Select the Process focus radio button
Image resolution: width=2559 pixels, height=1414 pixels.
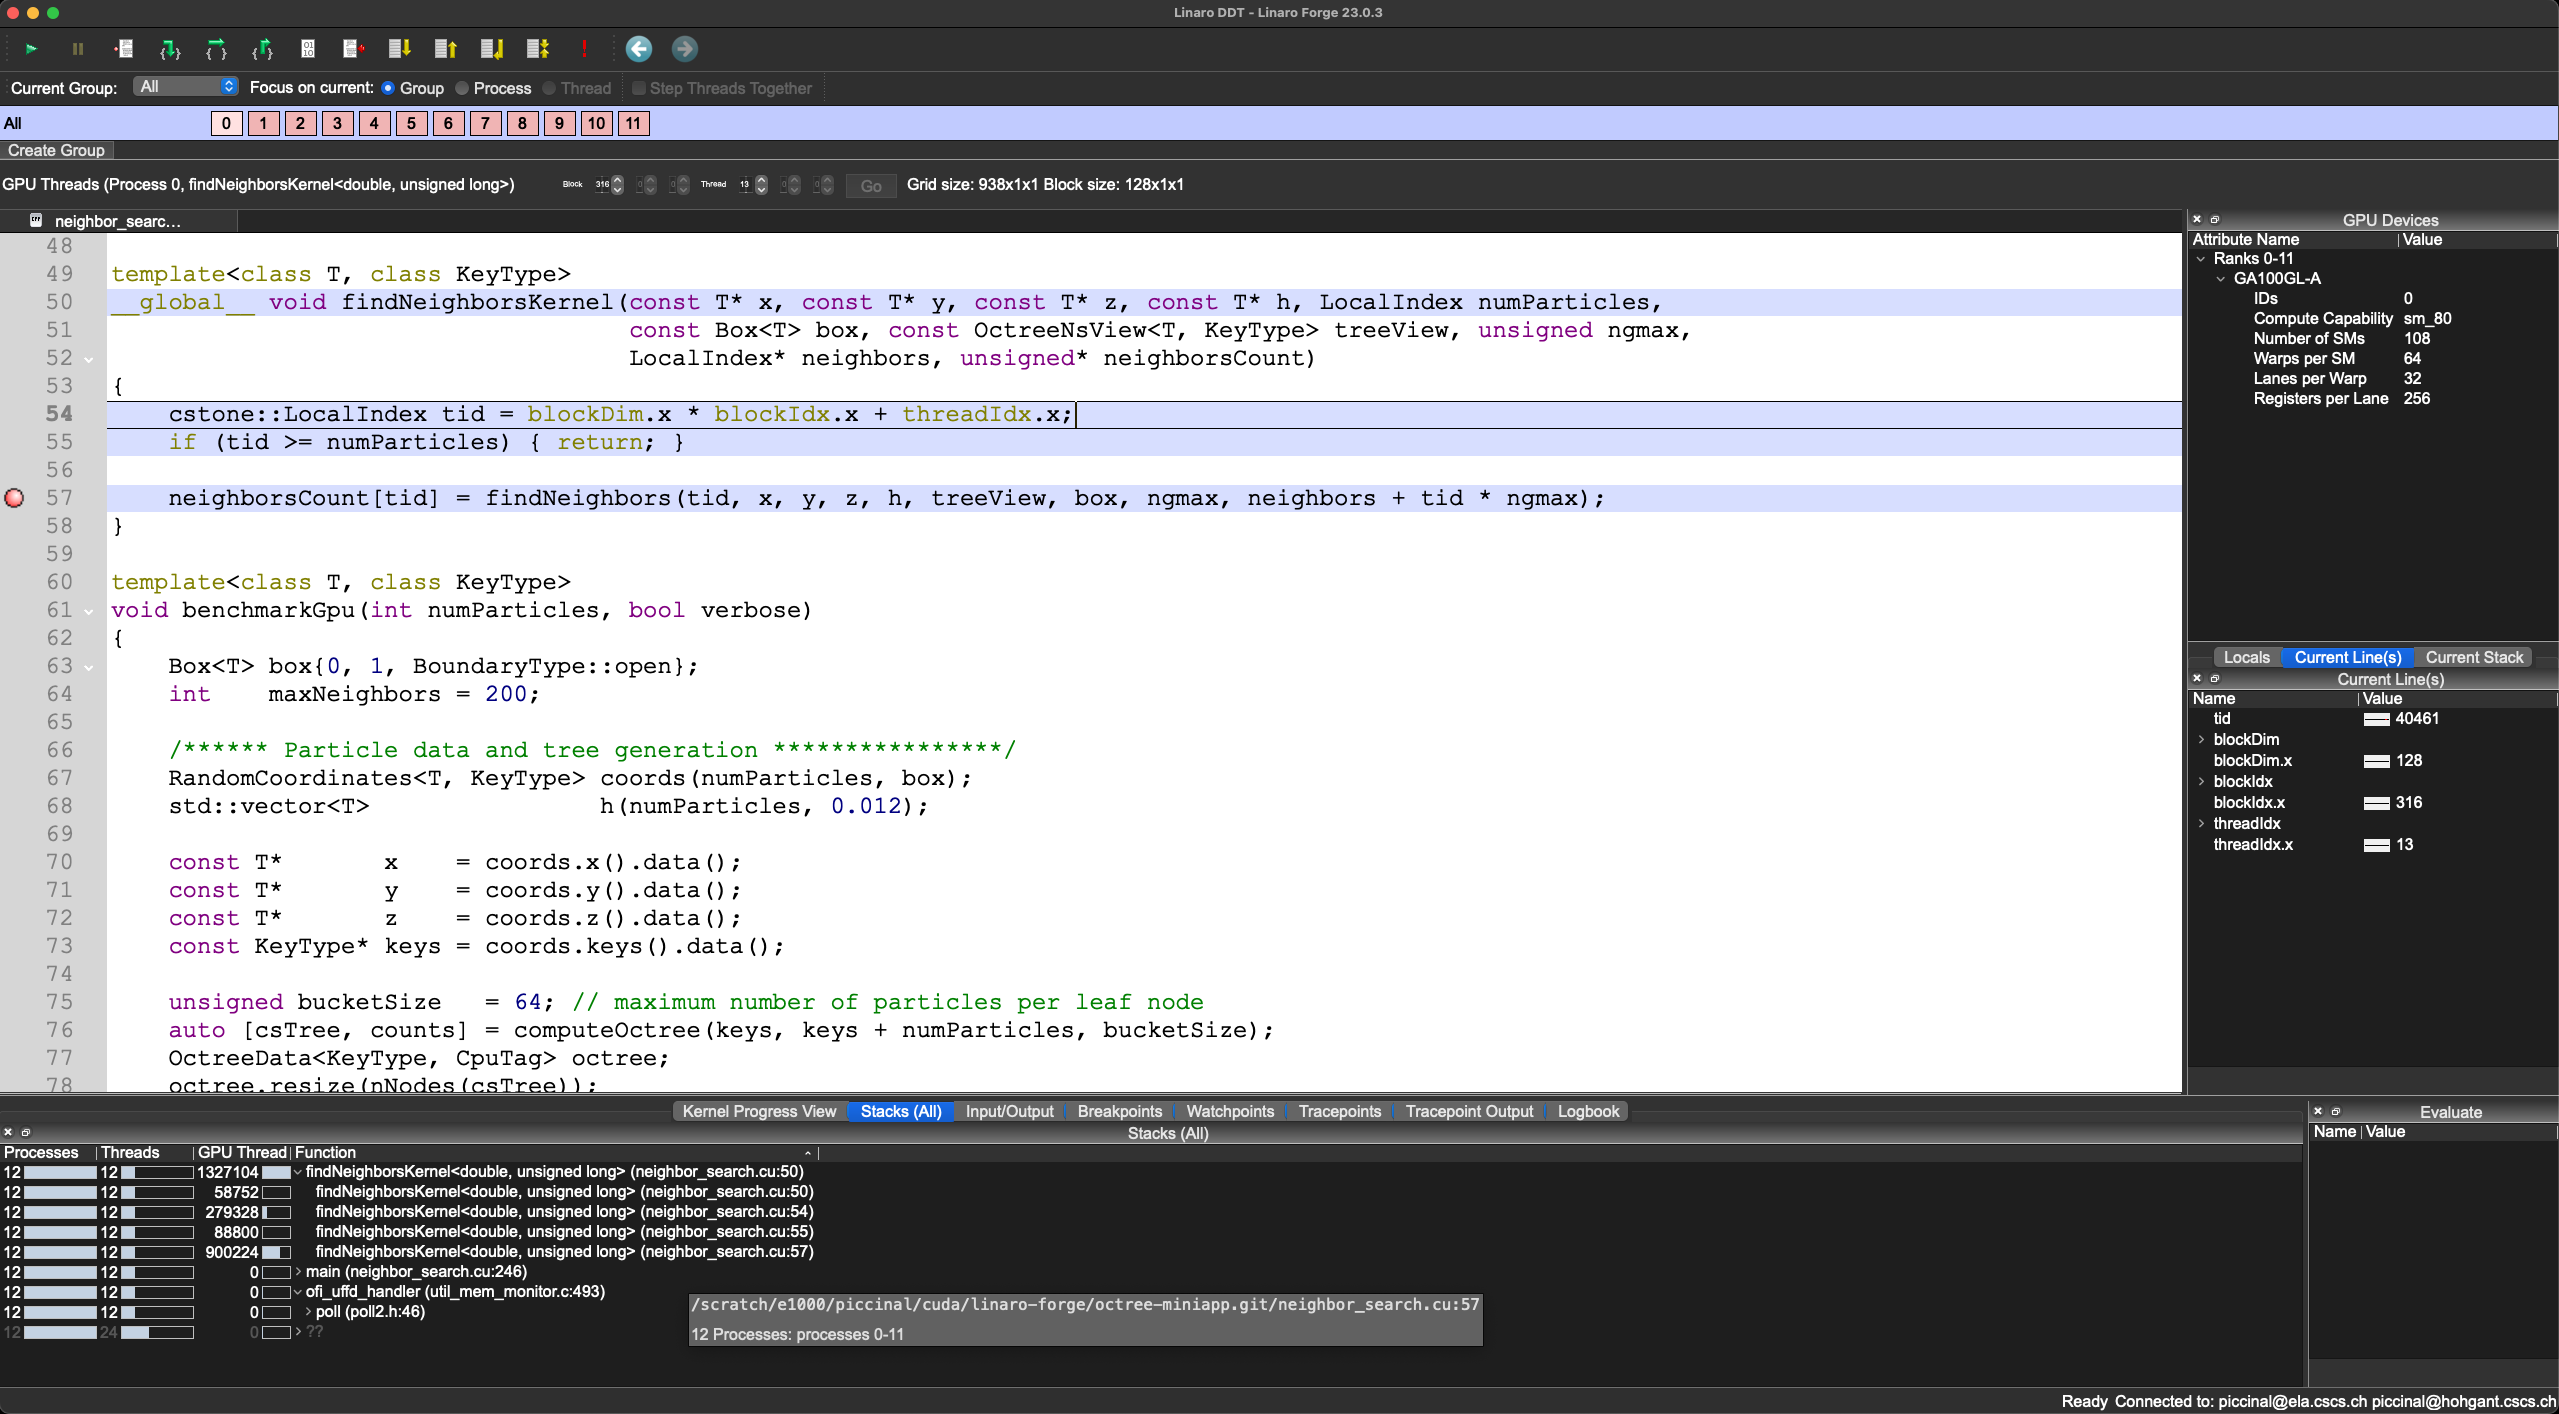tap(462, 88)
